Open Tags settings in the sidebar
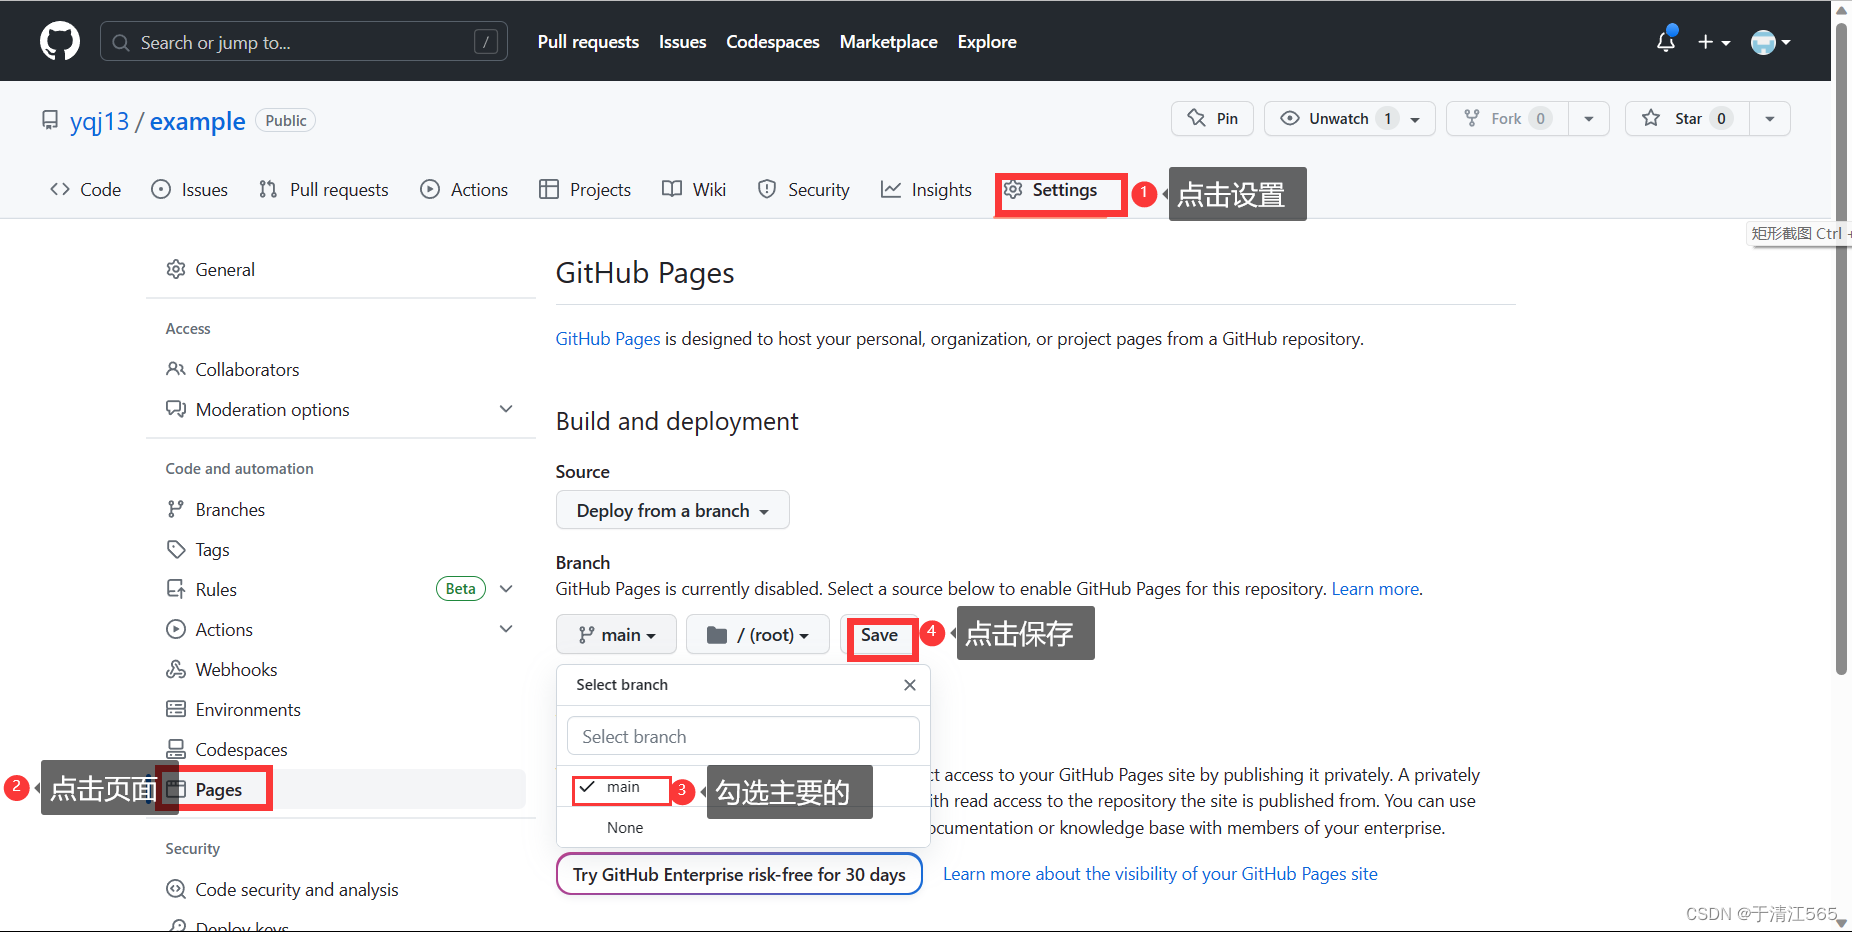 (x=340, y=550)
